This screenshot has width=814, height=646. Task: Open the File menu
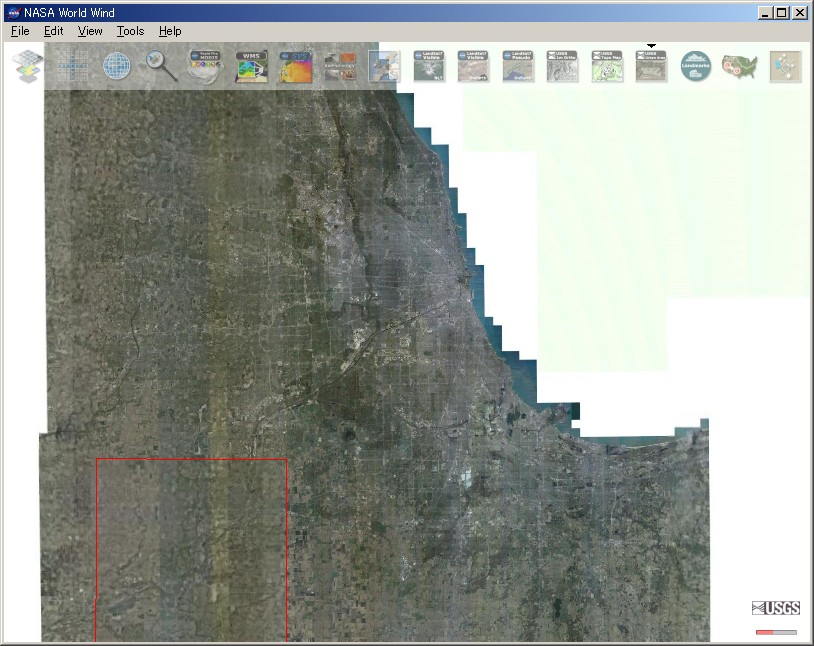click(19, 31)
